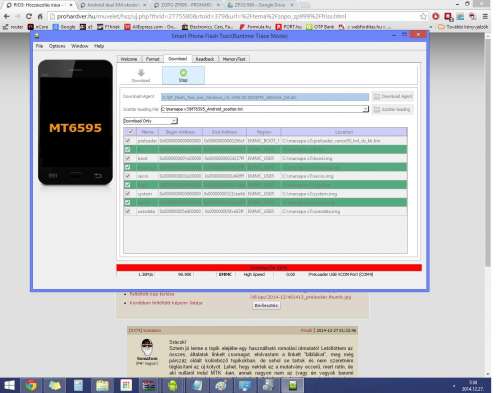Open the AliExpress.com bookmark
Viewport: 500px width, 393px height.
click(x=151, y=27)
